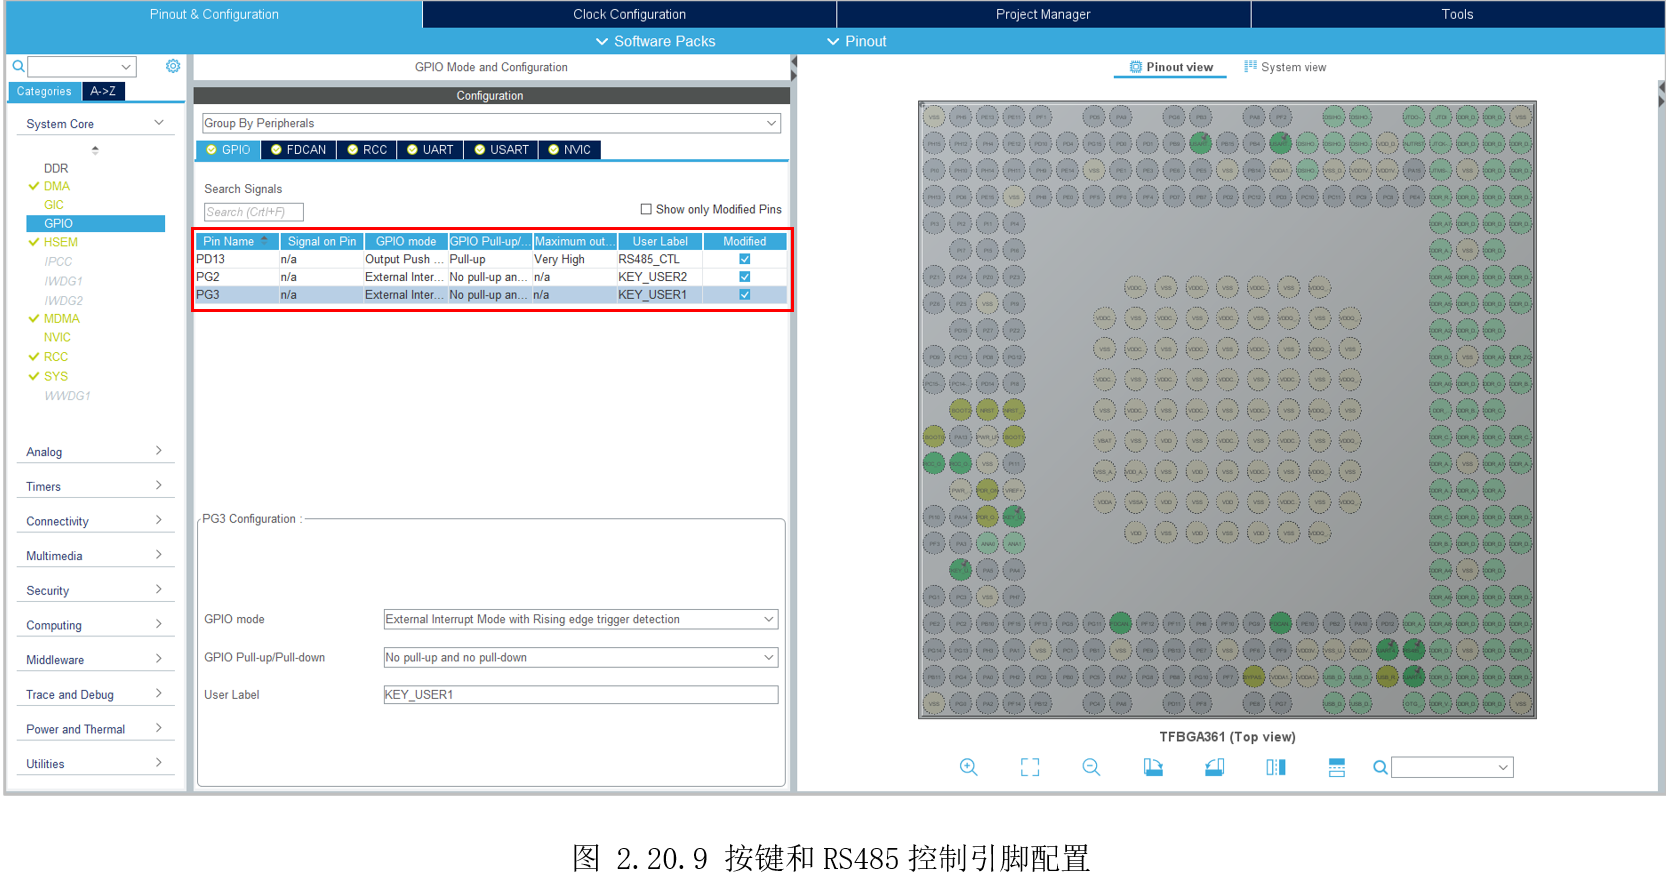Image resolution: width=1666 pixels, height=877 pixels.
Task: Enable Show only Modified Pins
Action: point(646,209)
